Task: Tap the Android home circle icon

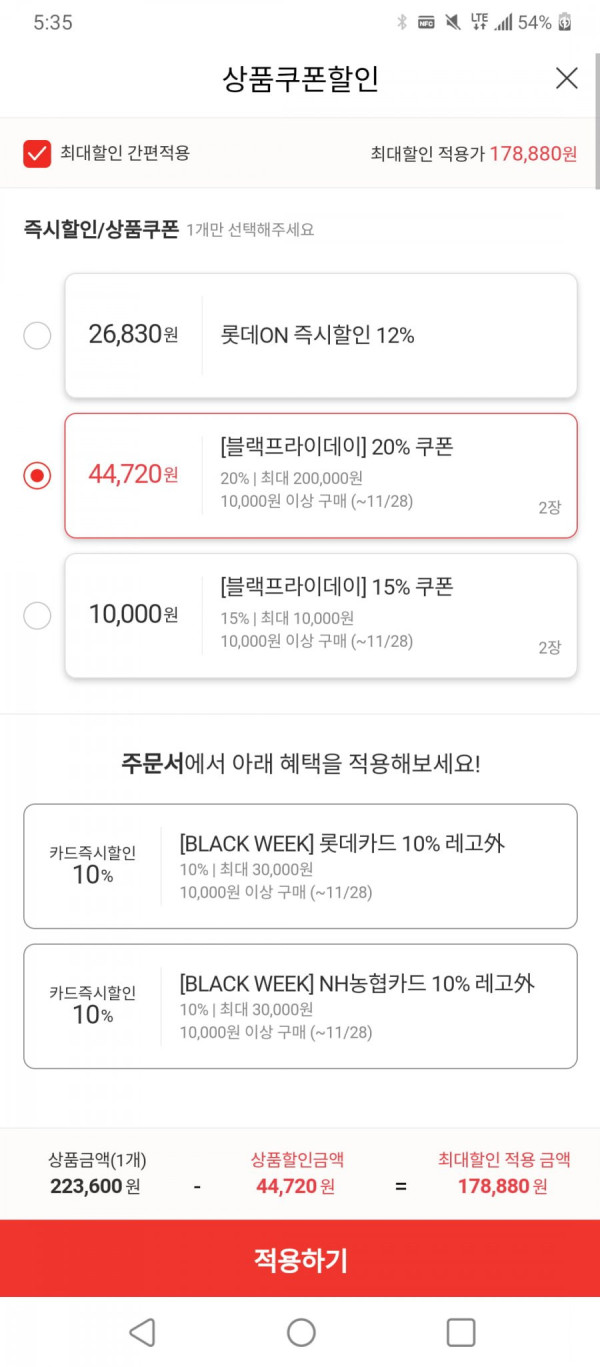Action: tap(301, 1332)
